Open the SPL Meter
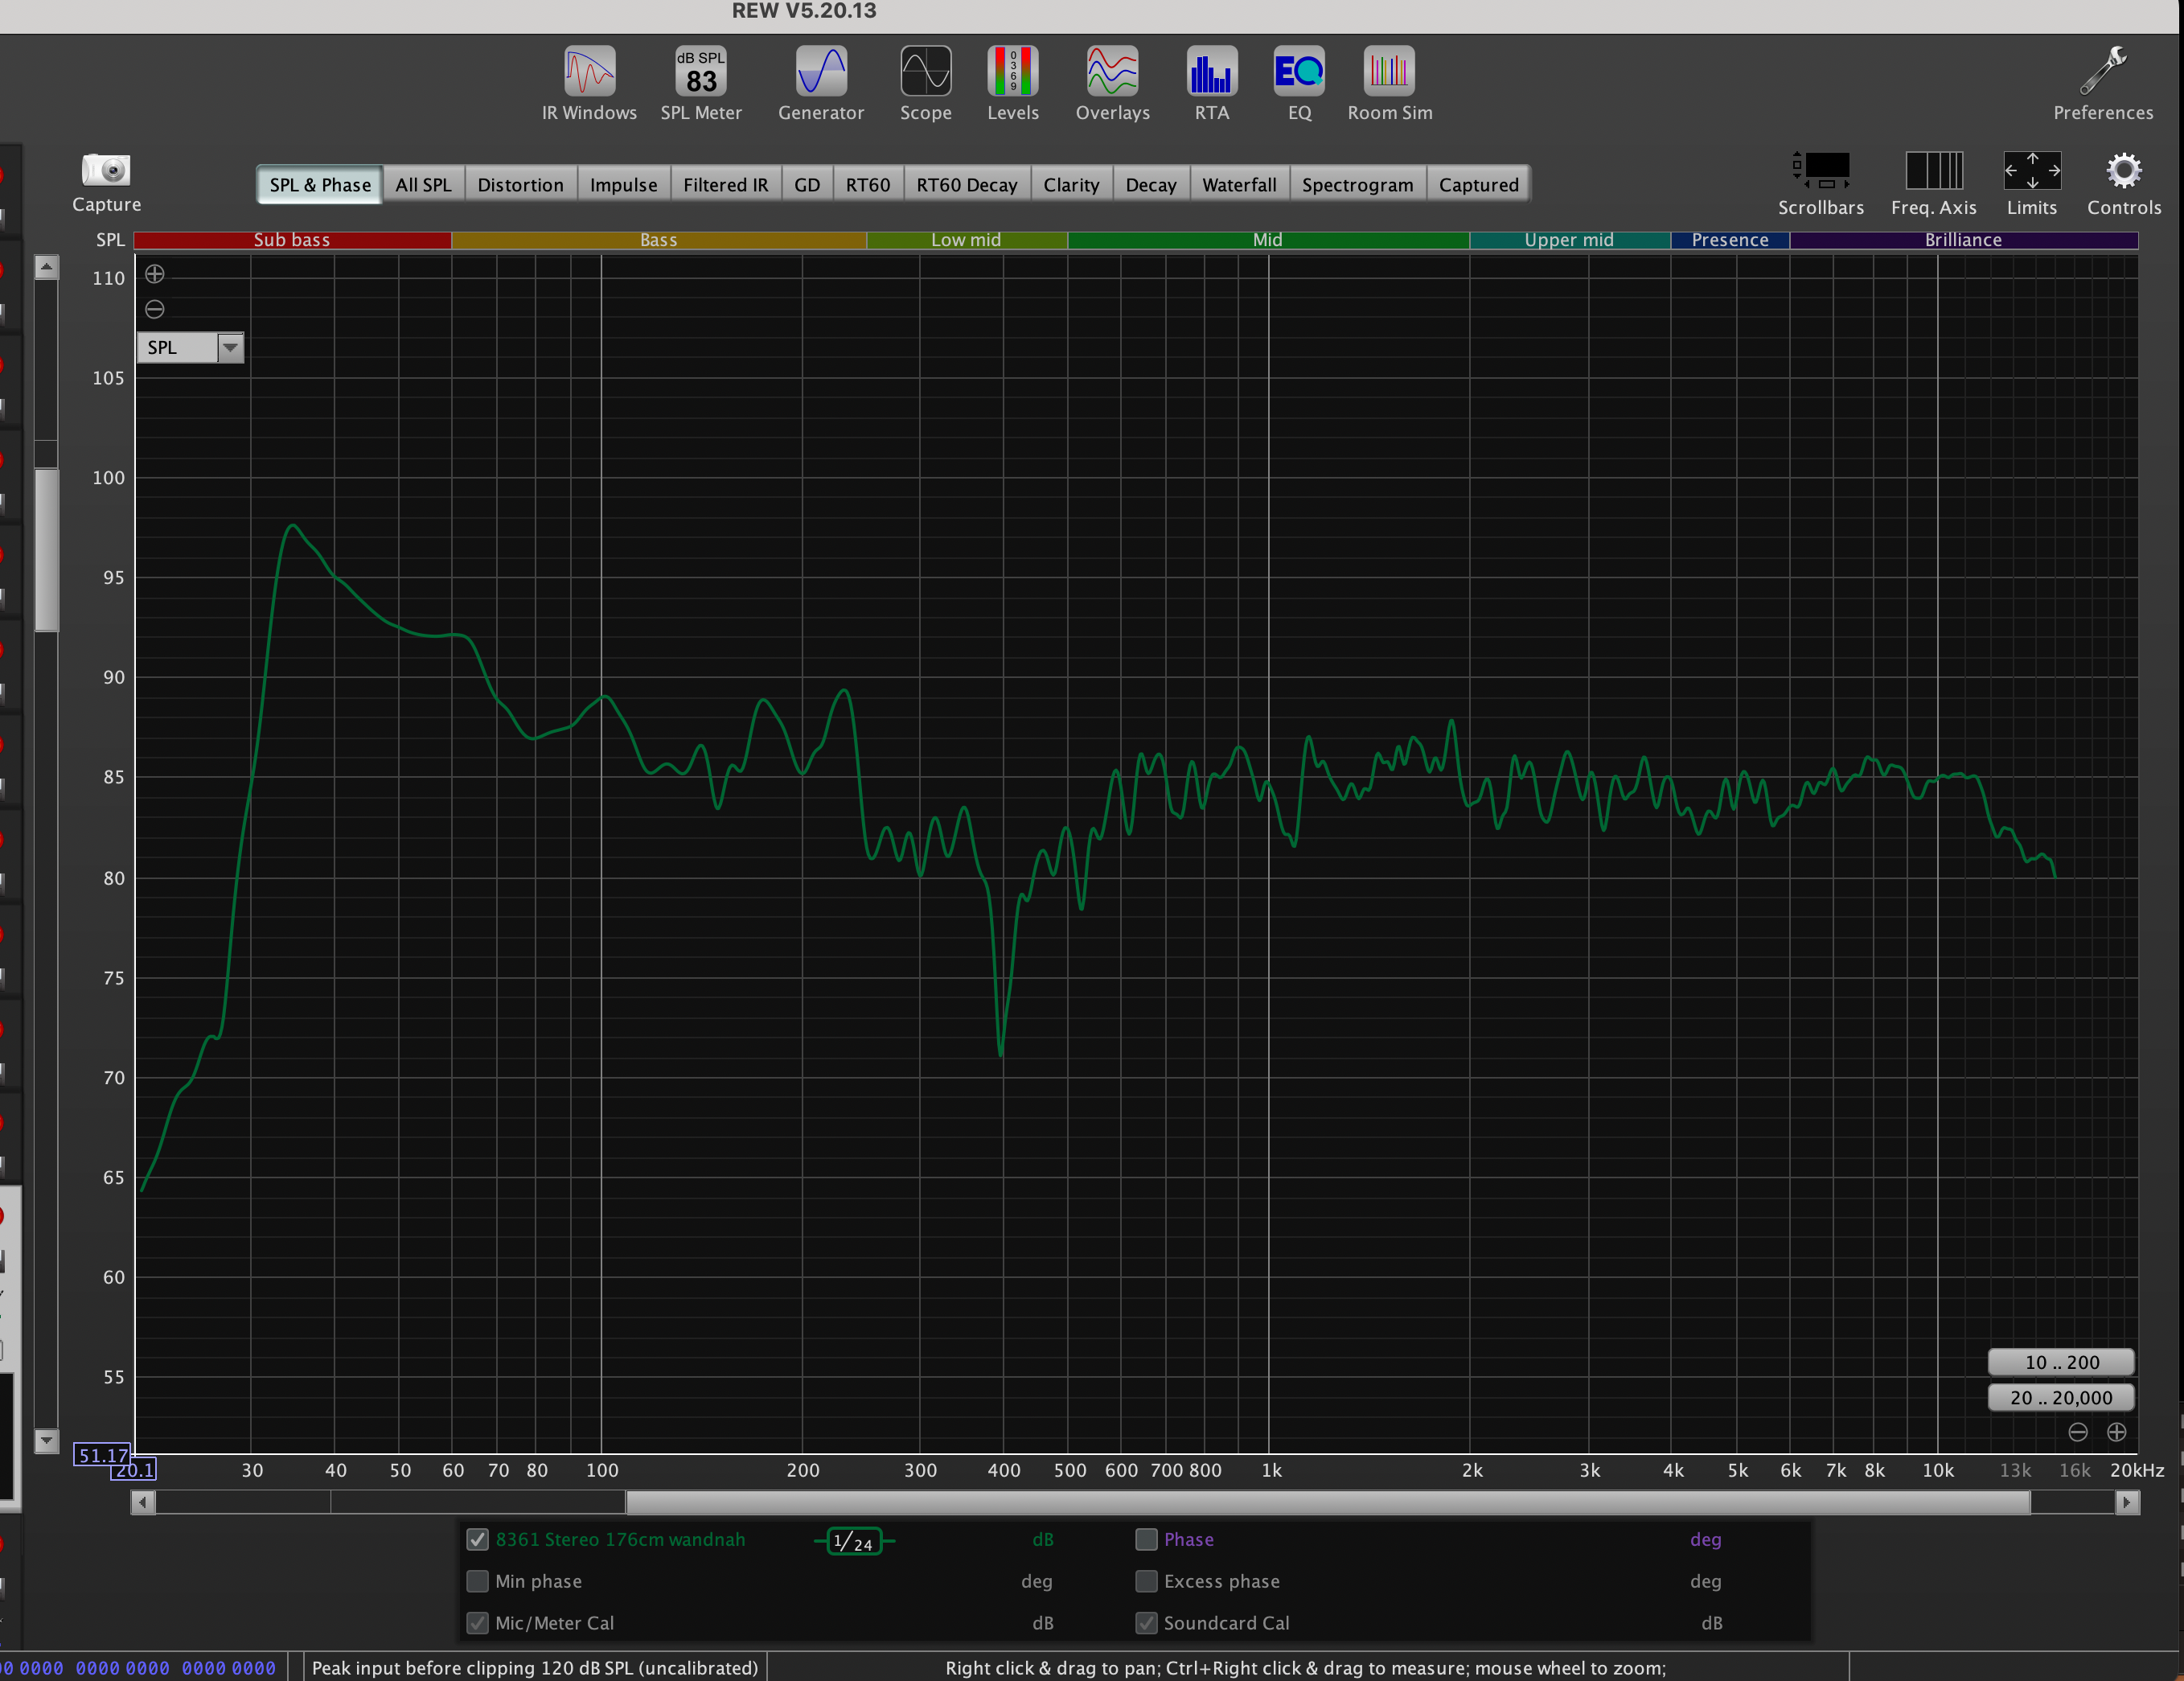2184x1681 pixels. tap(700, 72)
